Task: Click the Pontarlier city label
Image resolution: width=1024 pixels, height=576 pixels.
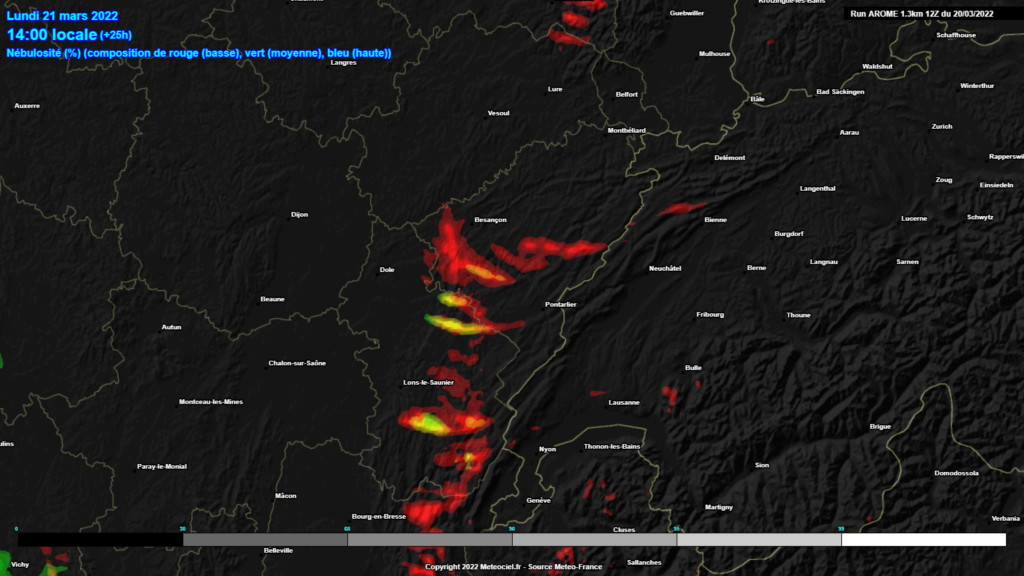Action: [x=560, y=304]
